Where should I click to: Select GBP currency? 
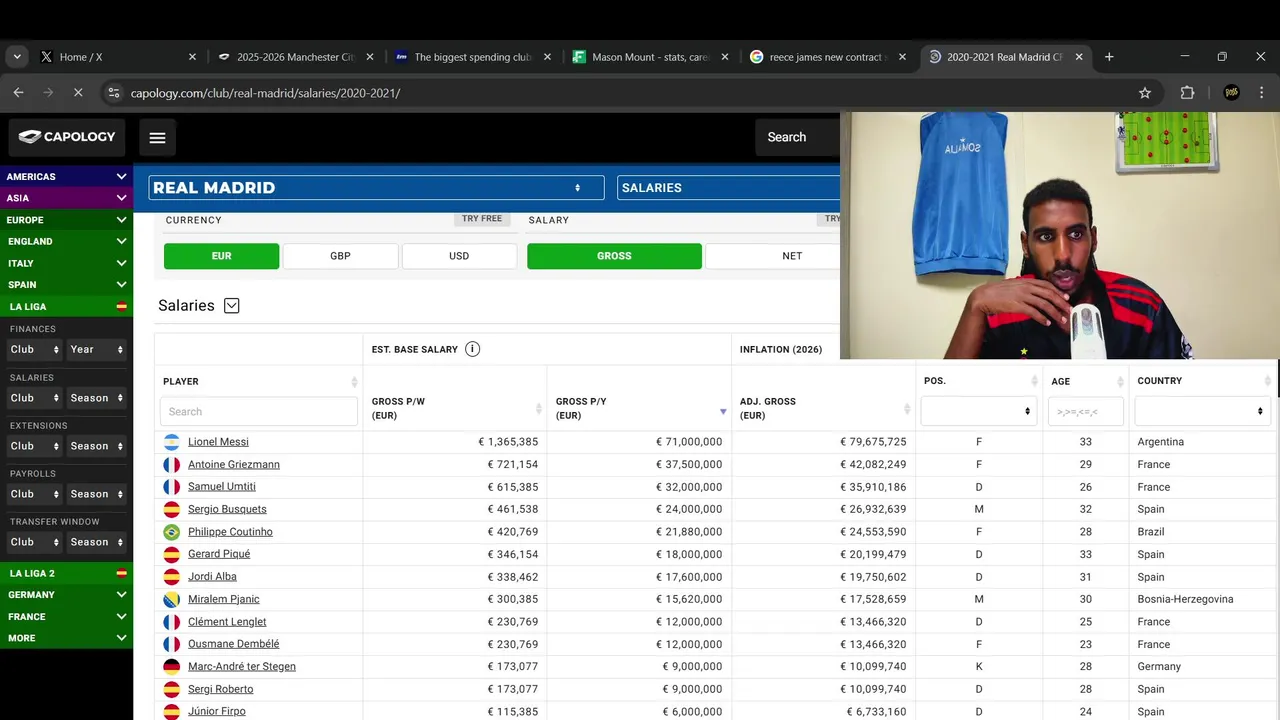tap(340, 256)
